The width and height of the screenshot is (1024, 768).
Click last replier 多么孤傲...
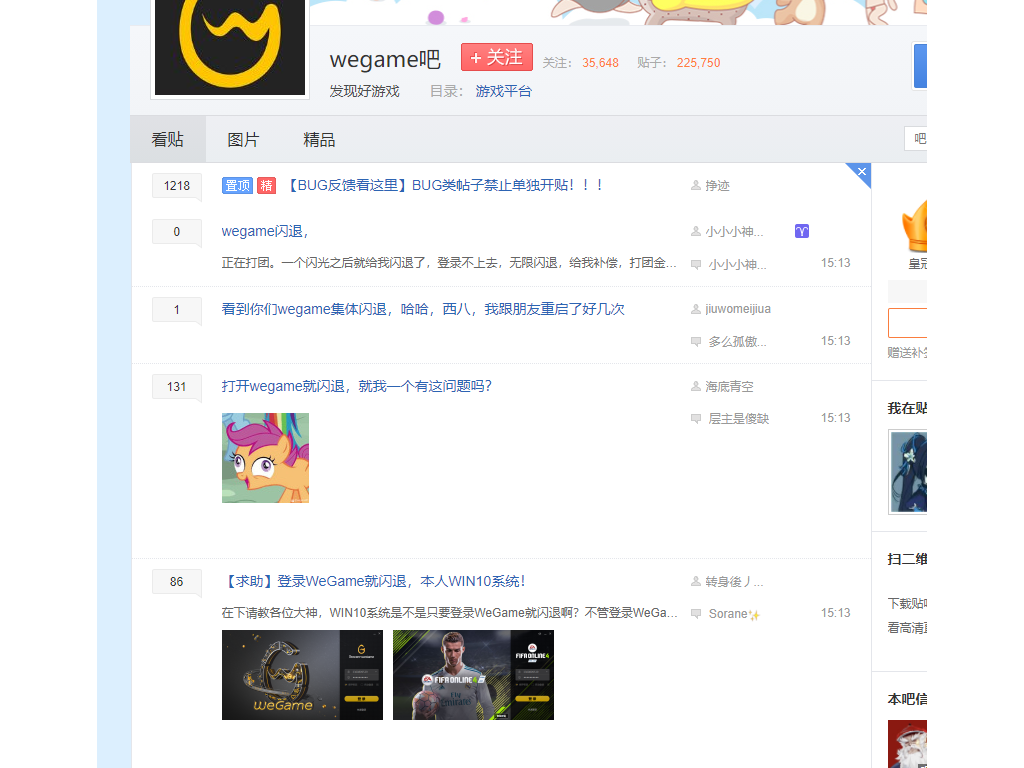tap(737, 342)
